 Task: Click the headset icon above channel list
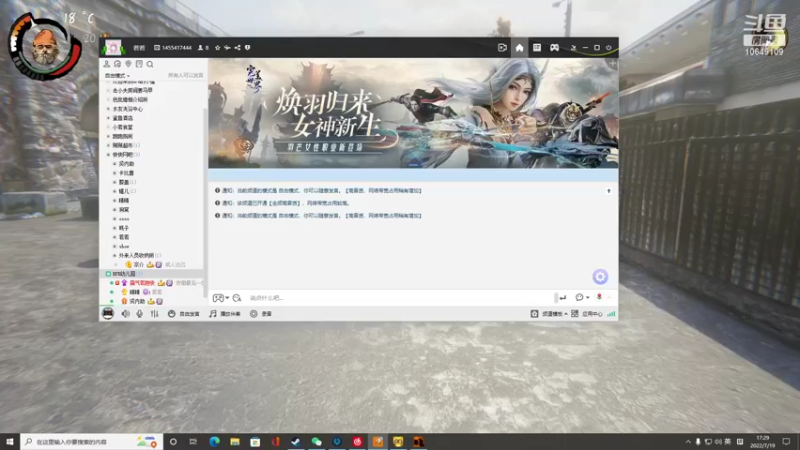click(117, 64)
